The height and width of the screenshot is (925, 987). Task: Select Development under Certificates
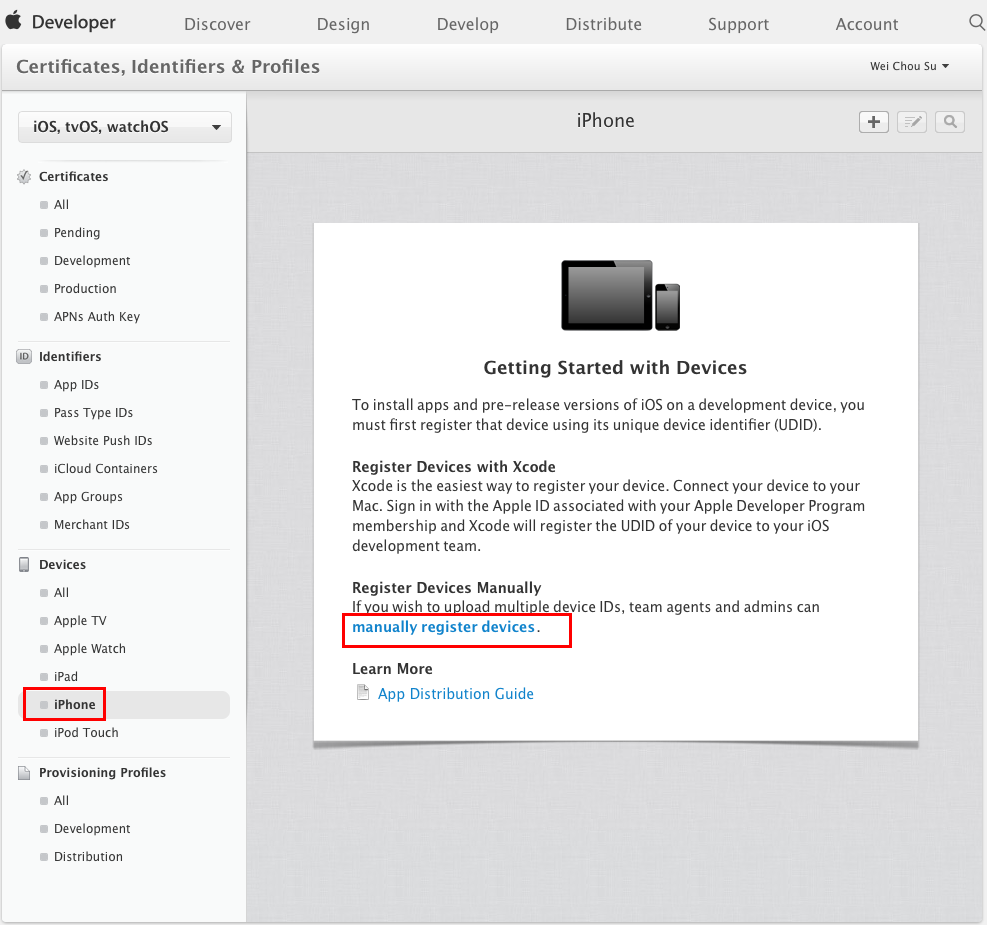coord(92,261)
